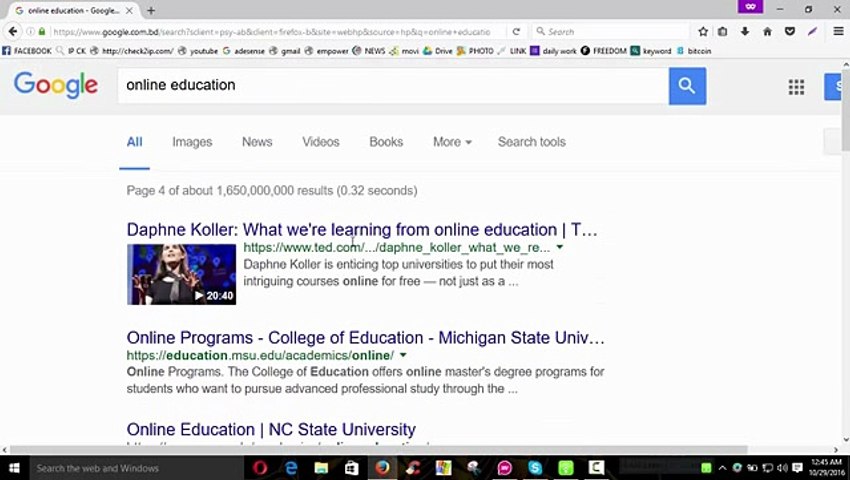
Task: Open the bitcoin bookmark
Action: 693,51
